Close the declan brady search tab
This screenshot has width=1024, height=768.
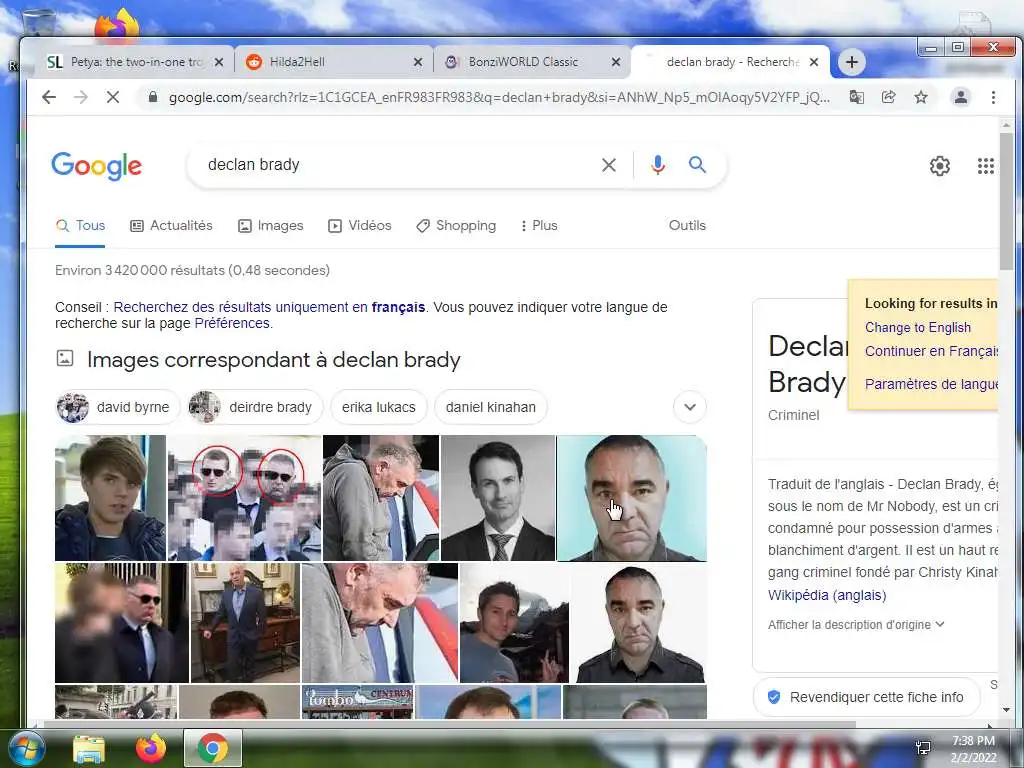point(814,62)
